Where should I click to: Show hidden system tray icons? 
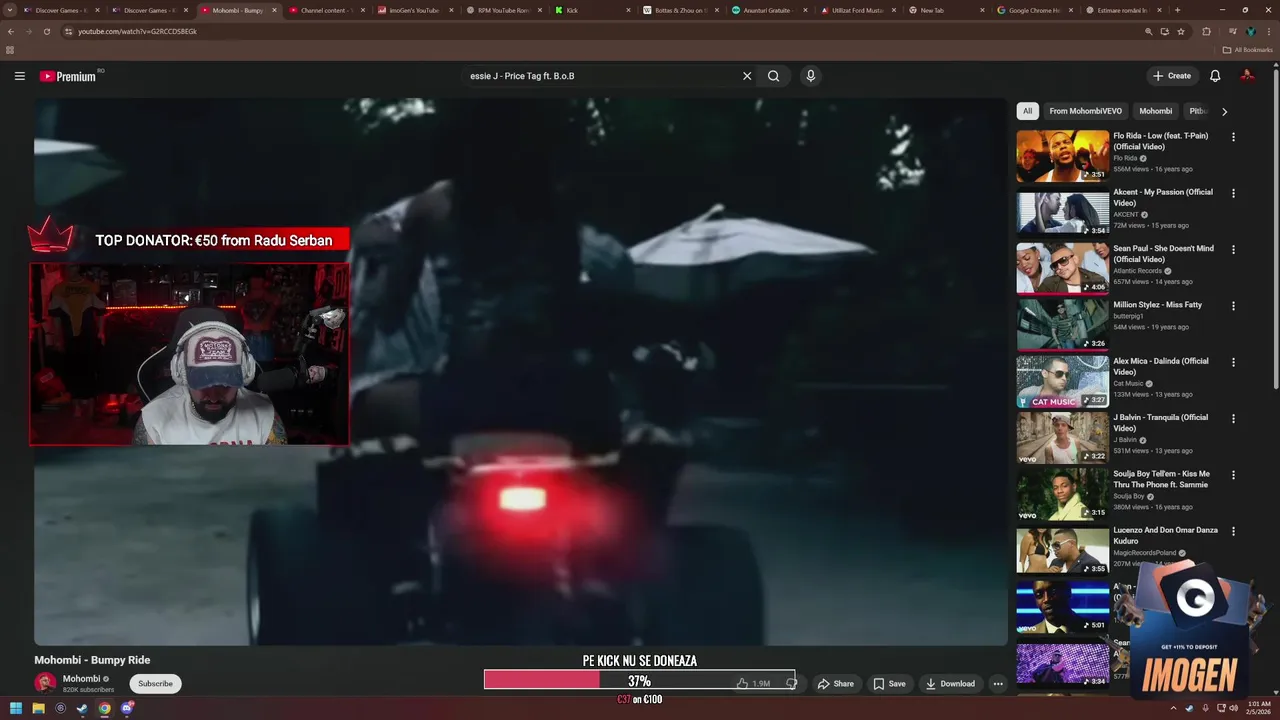(x=1173, y=709)
